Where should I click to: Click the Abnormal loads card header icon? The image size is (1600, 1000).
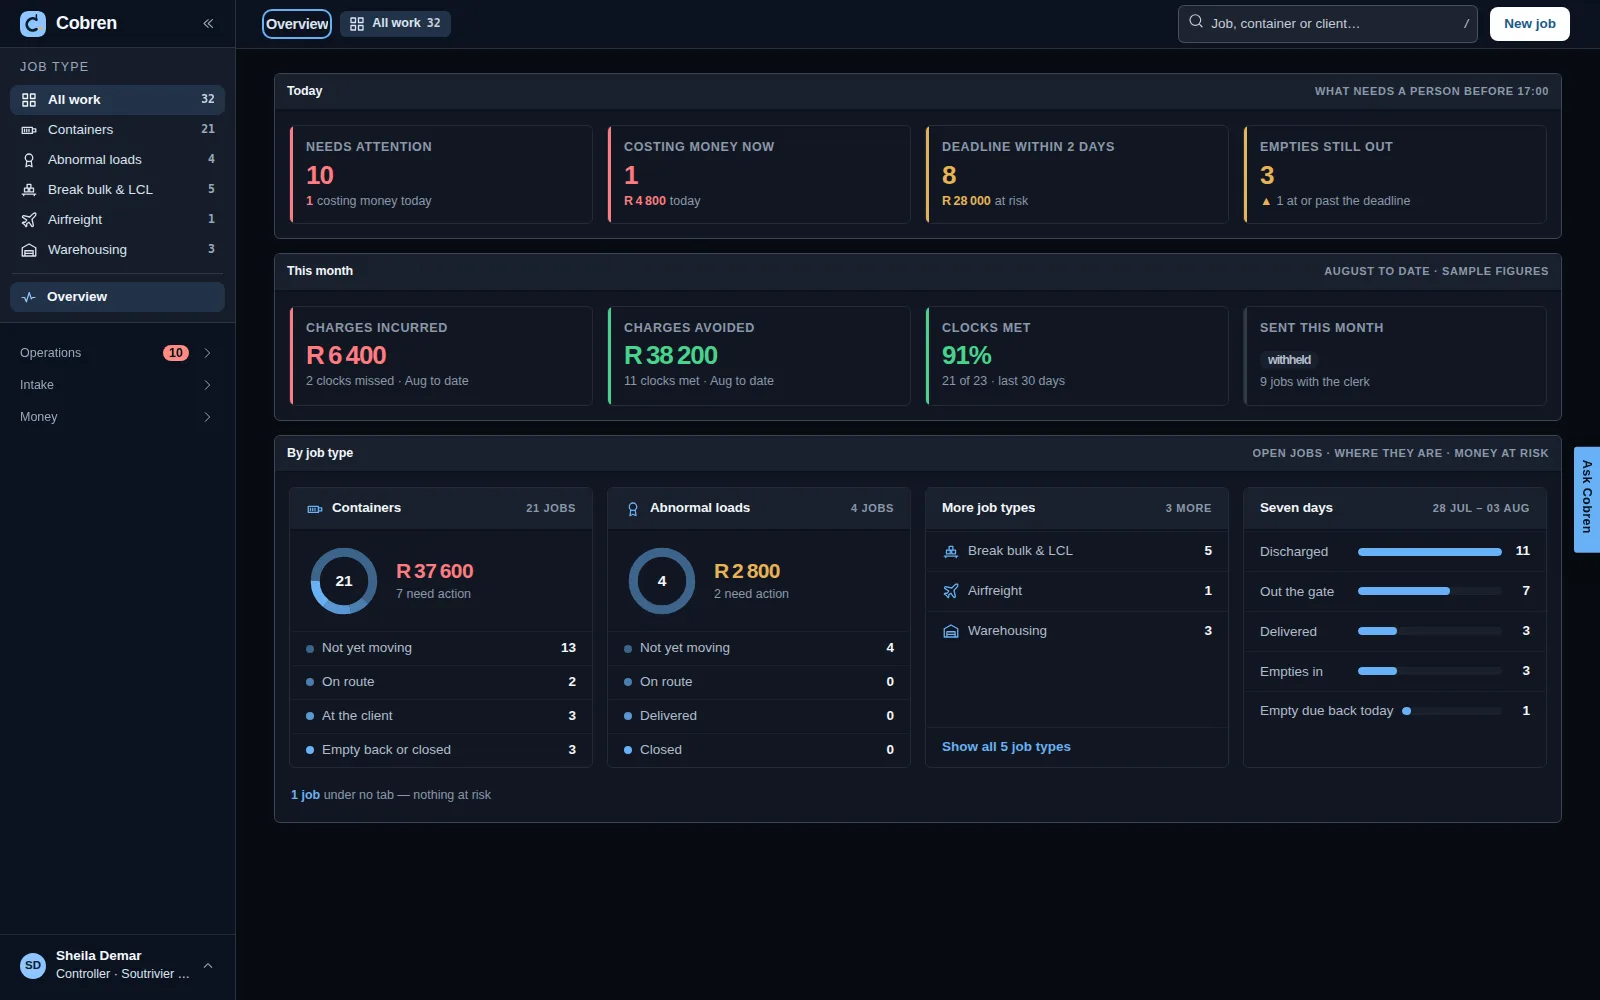633,509
